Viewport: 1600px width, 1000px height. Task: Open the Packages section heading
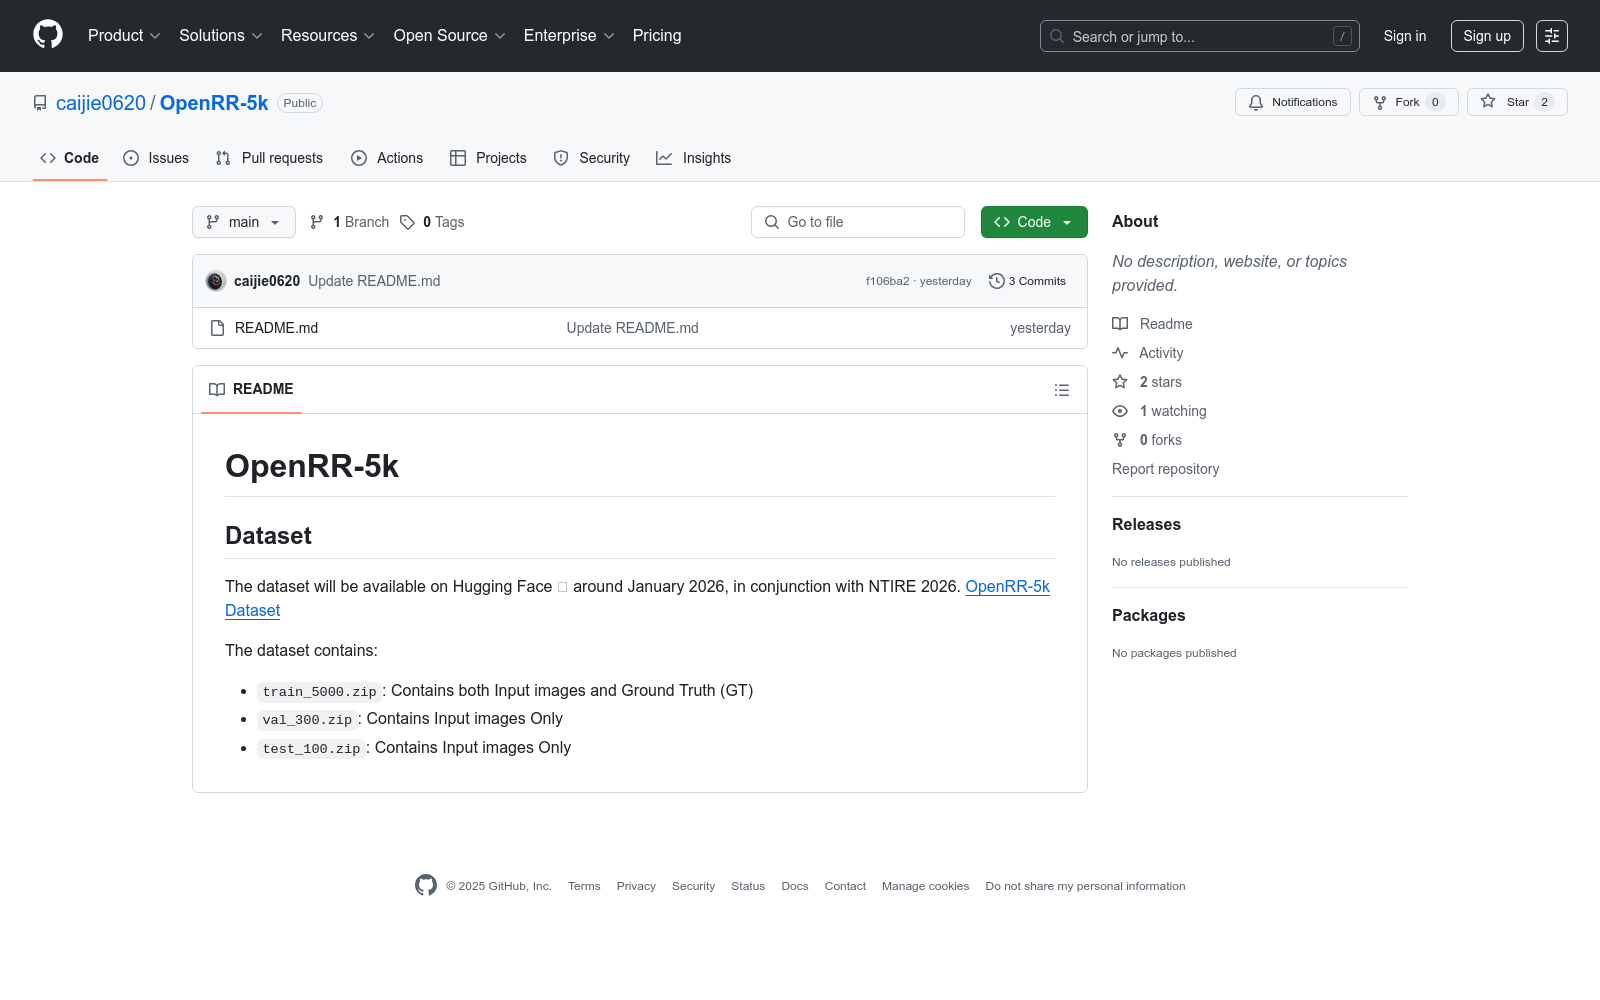click(1148, 615)
